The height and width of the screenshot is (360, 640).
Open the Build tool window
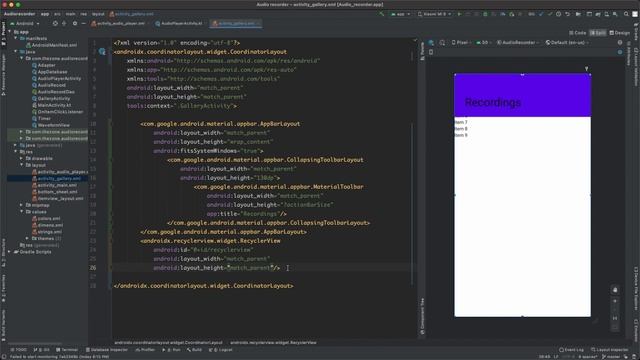pos(194,350)
